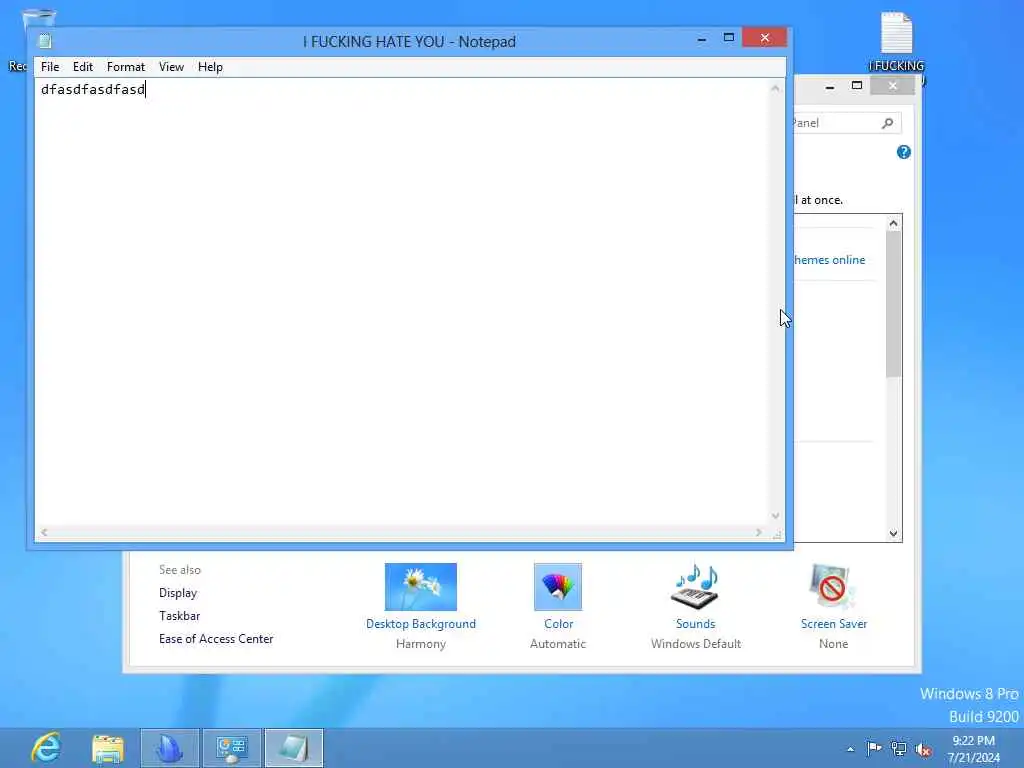Click Notepad vertical scrollbar up arrow
Image resolution: width=1024 pixels, height=768 pixels.
[775, 88]
